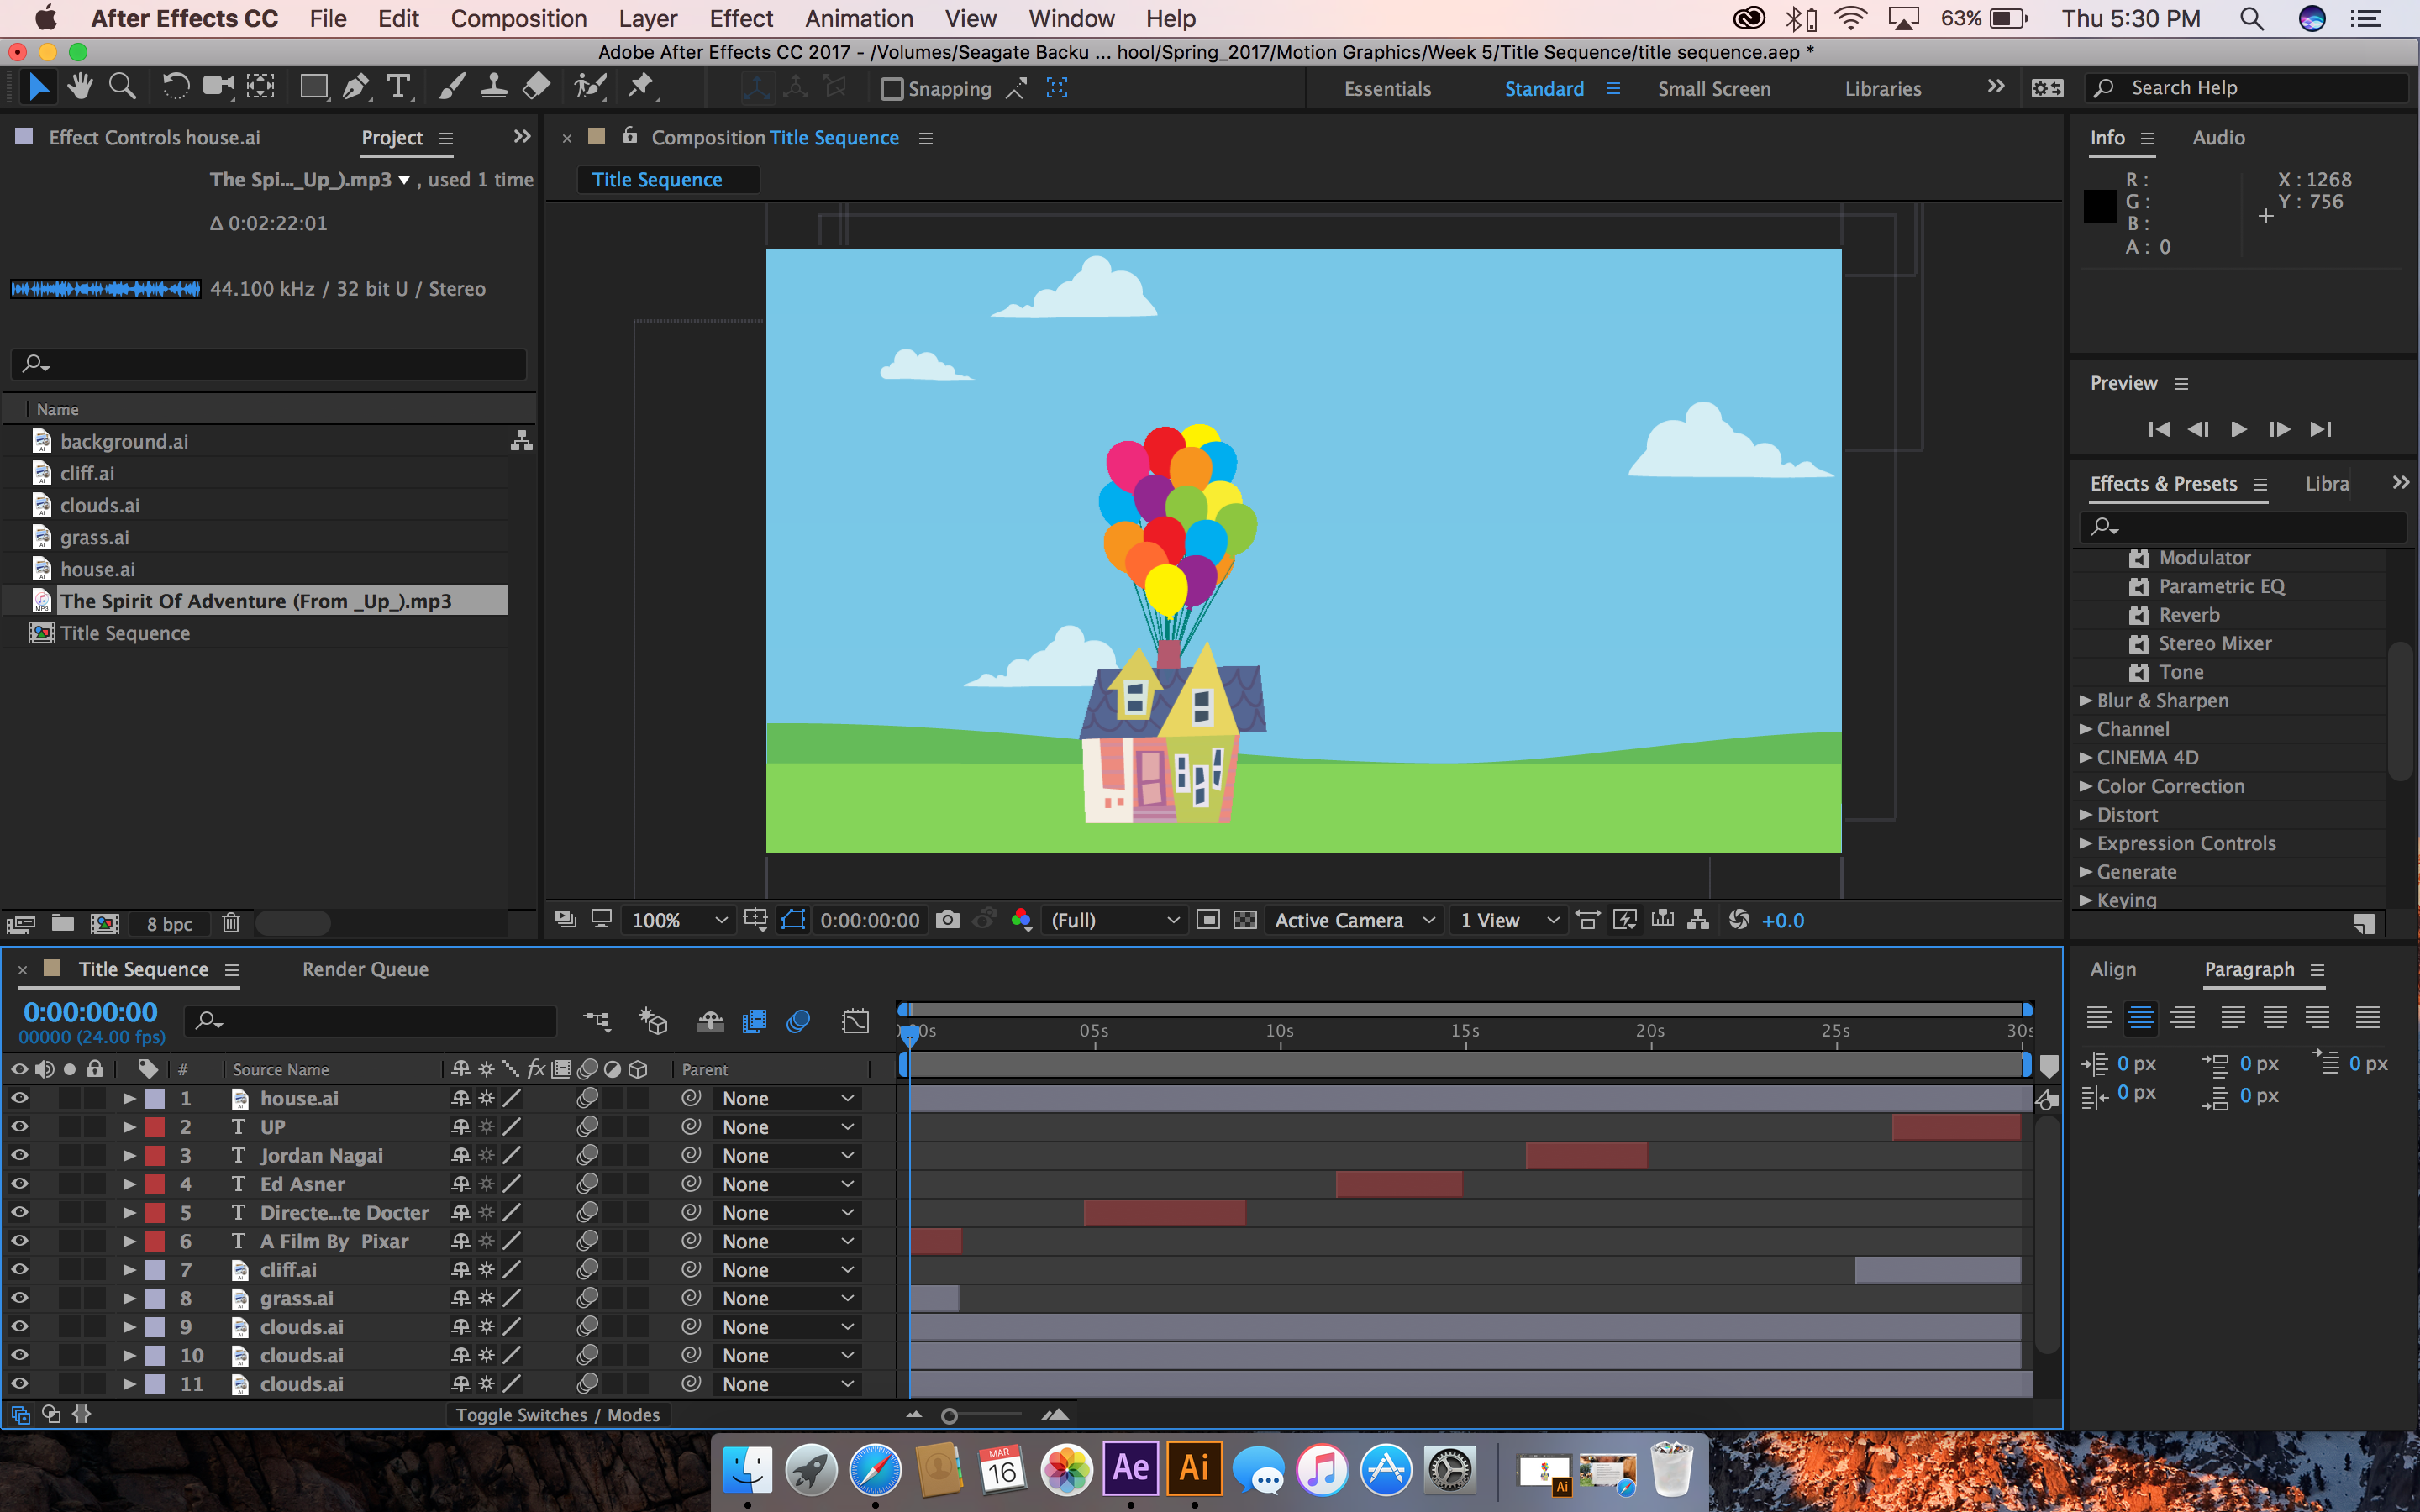Click the Take Snapshot camera icon
The width and height of the screenshot is (2420, 1512).
[947, 920]
